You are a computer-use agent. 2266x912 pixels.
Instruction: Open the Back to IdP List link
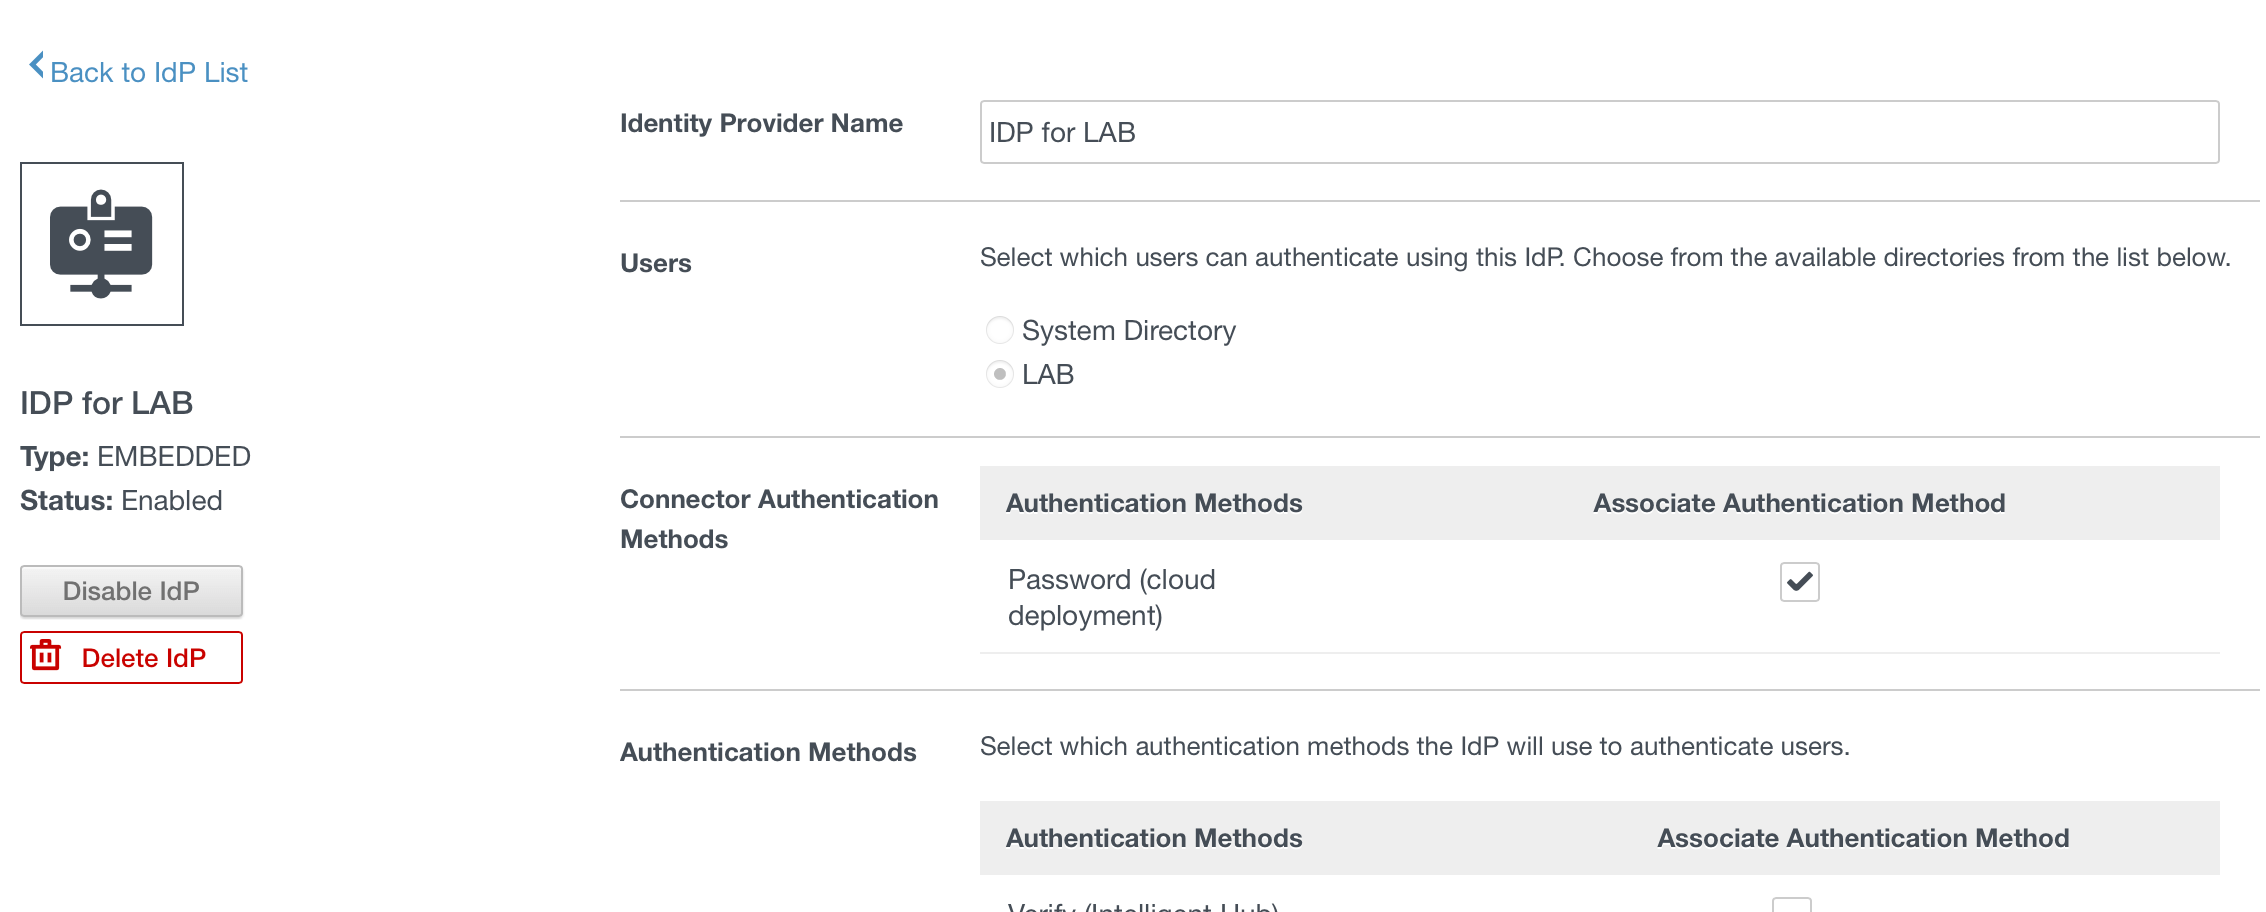tap(148, 73)
